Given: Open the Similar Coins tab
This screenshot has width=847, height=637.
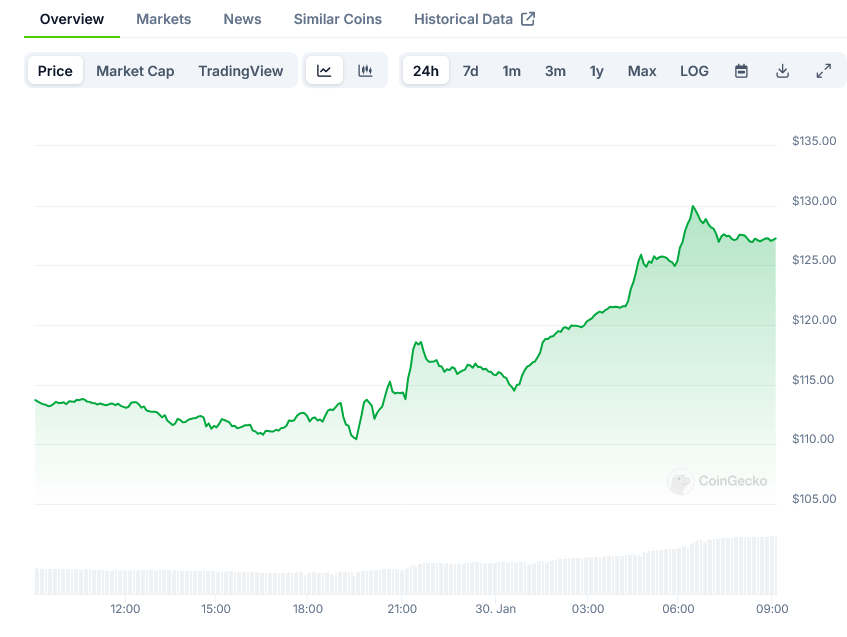Looking at the screenshot, I should [337, 19].
